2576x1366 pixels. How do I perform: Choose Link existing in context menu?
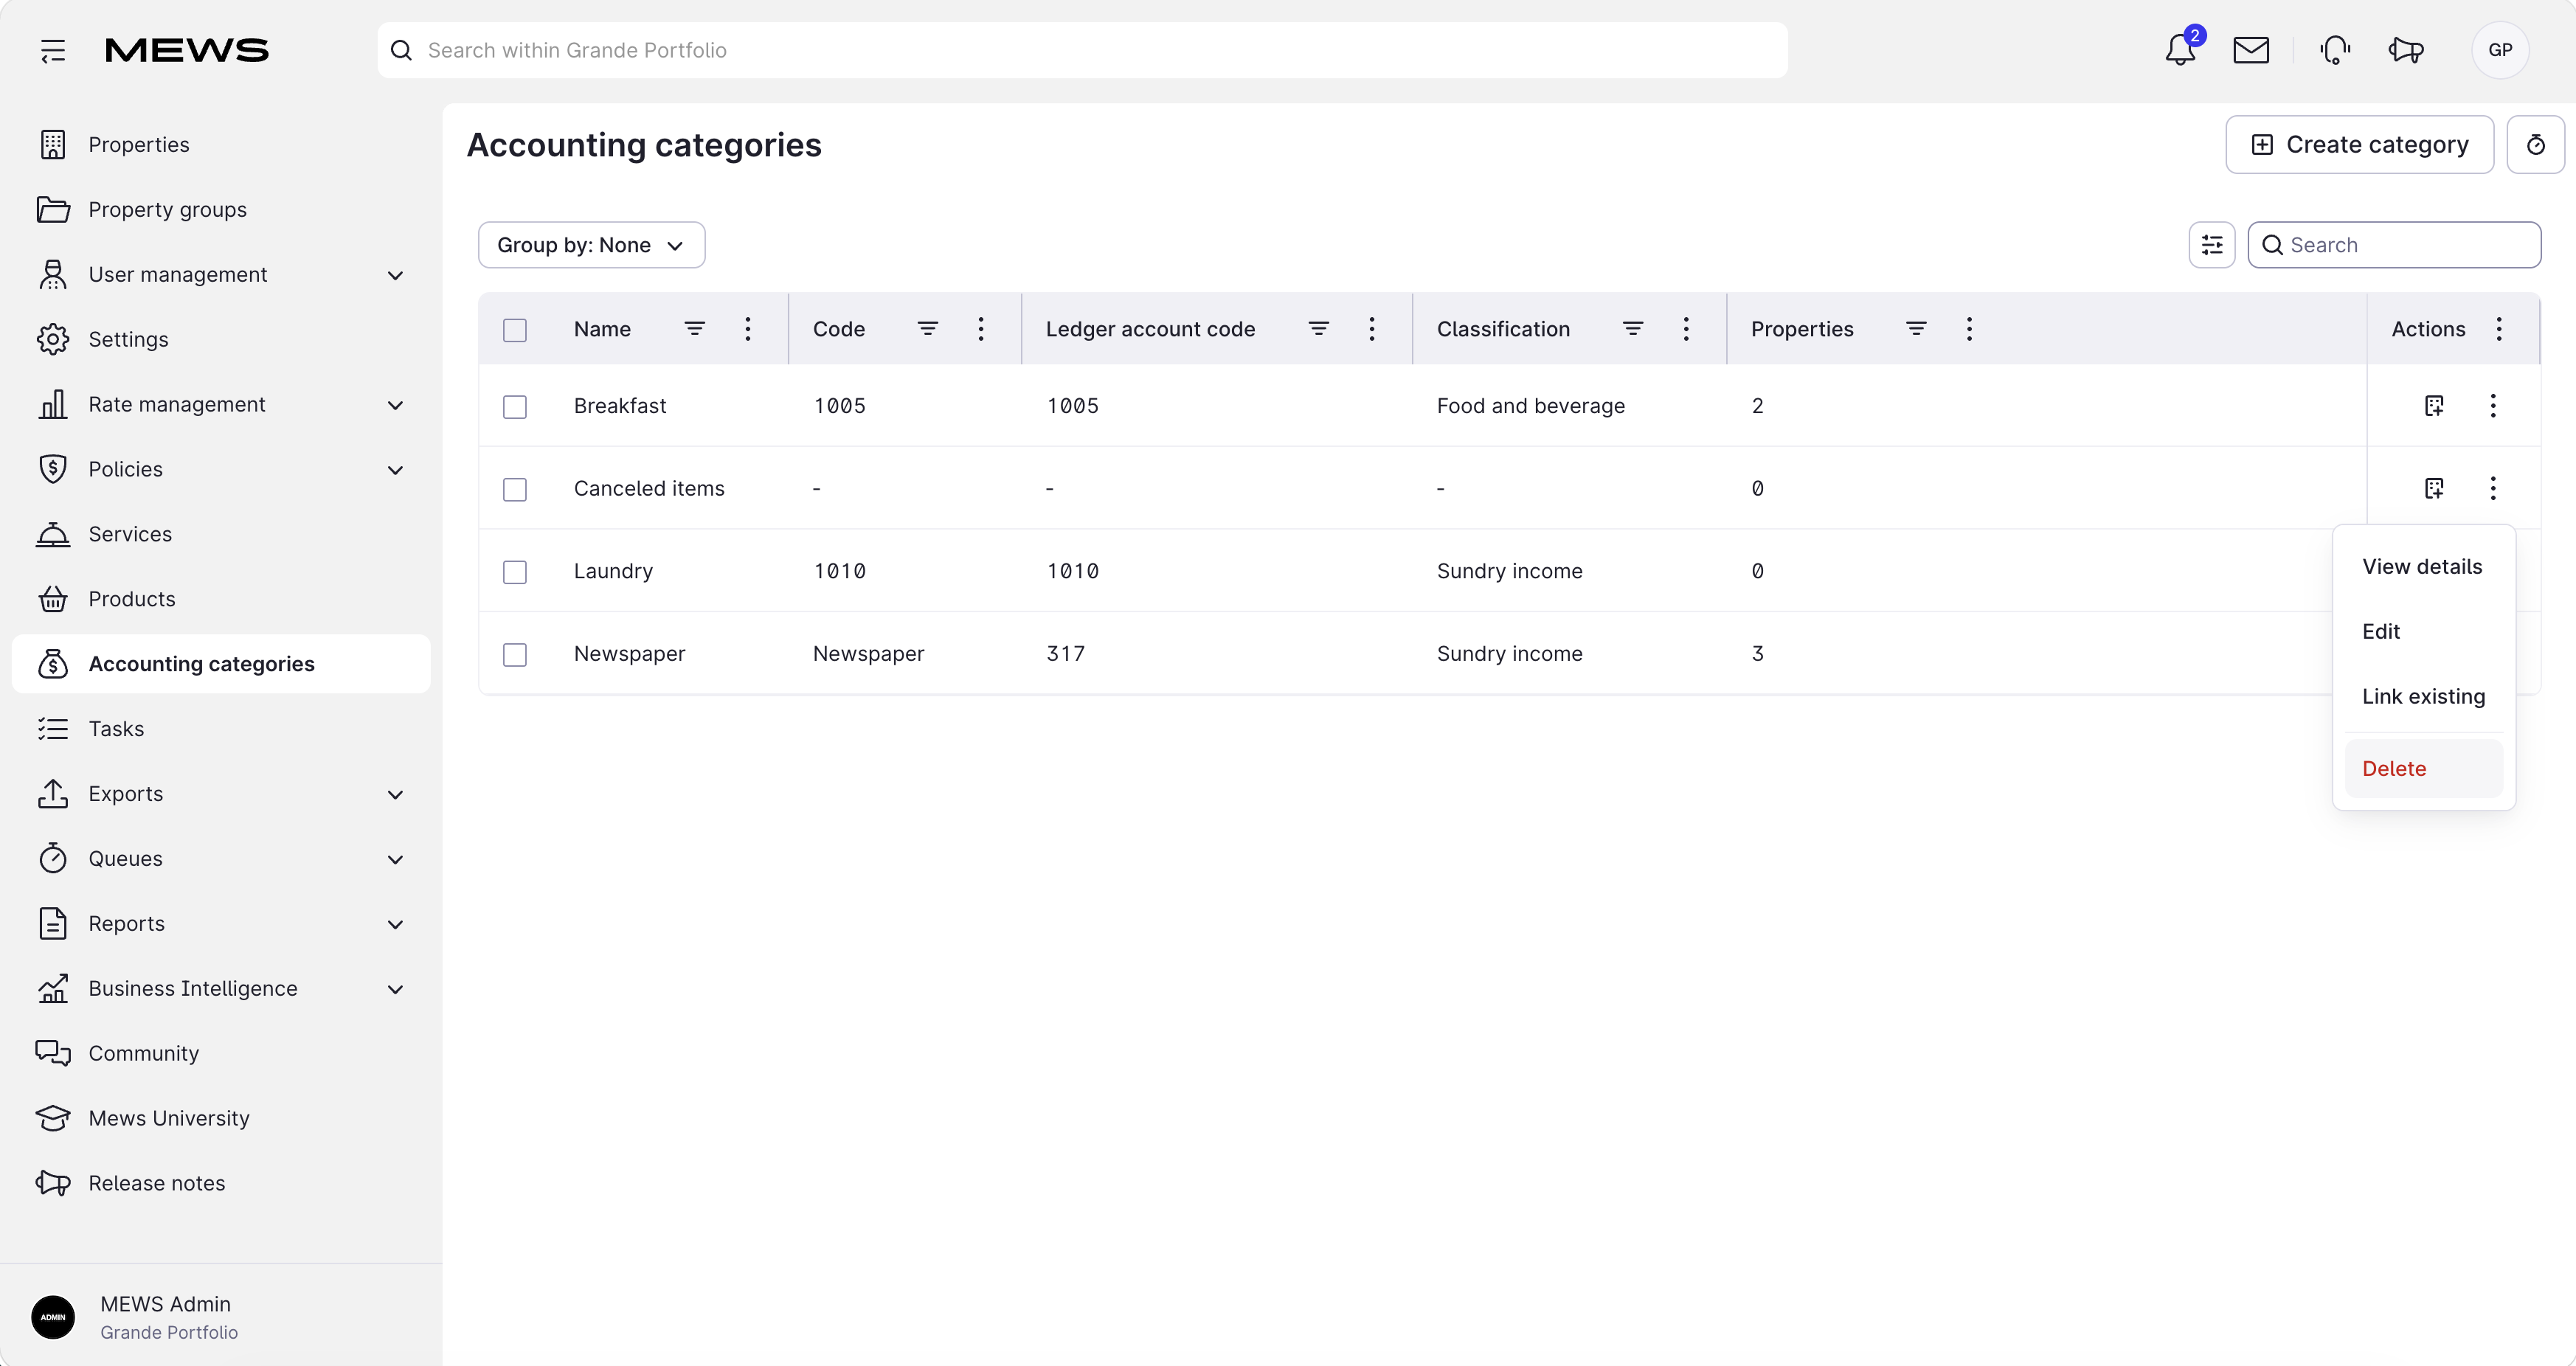(x=2423, y=697)
